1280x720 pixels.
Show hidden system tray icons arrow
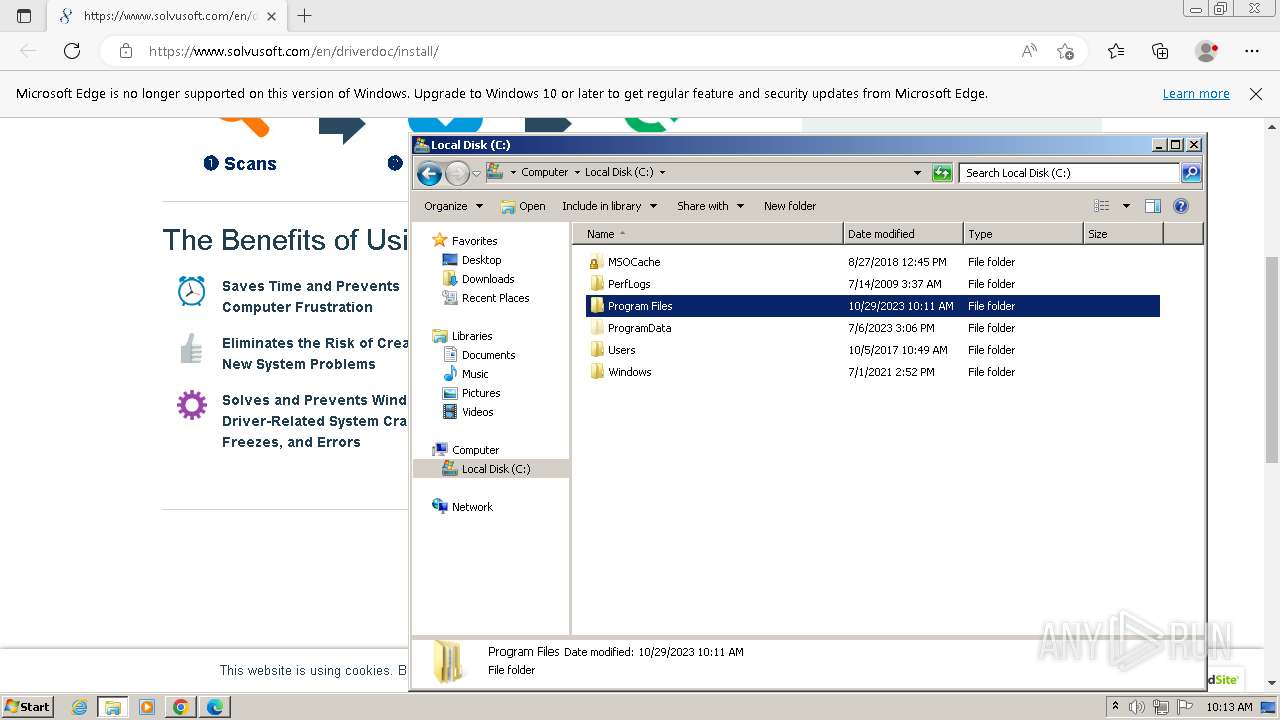tap(1116, 707)
